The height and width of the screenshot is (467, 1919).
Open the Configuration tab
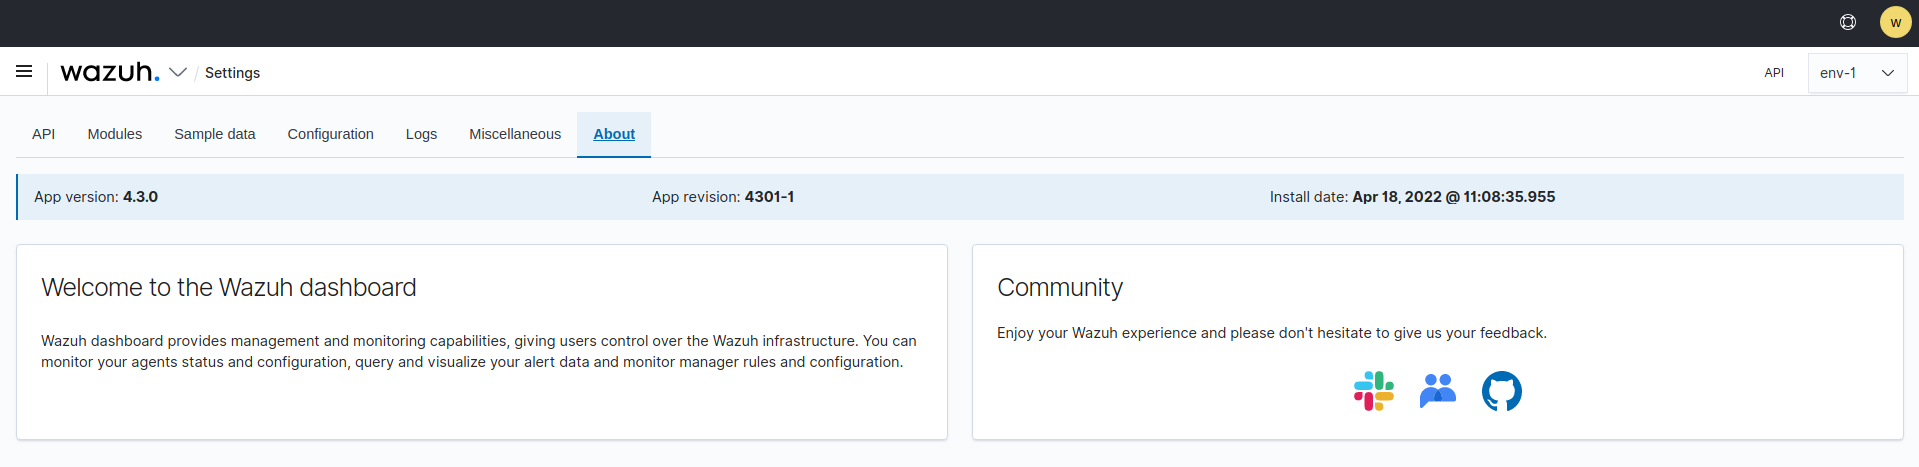click(331, 134)
